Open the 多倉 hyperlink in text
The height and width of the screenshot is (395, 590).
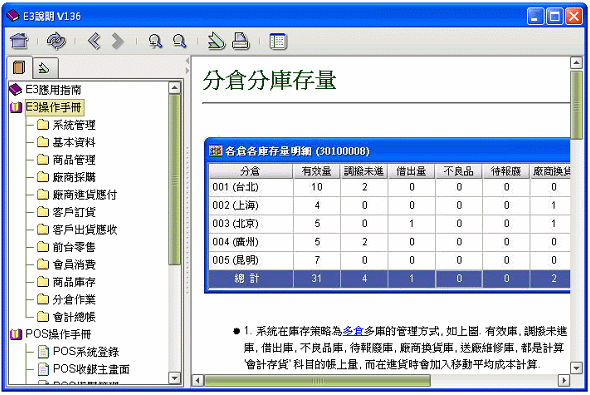pyautogui.click(x=353, y=331)
